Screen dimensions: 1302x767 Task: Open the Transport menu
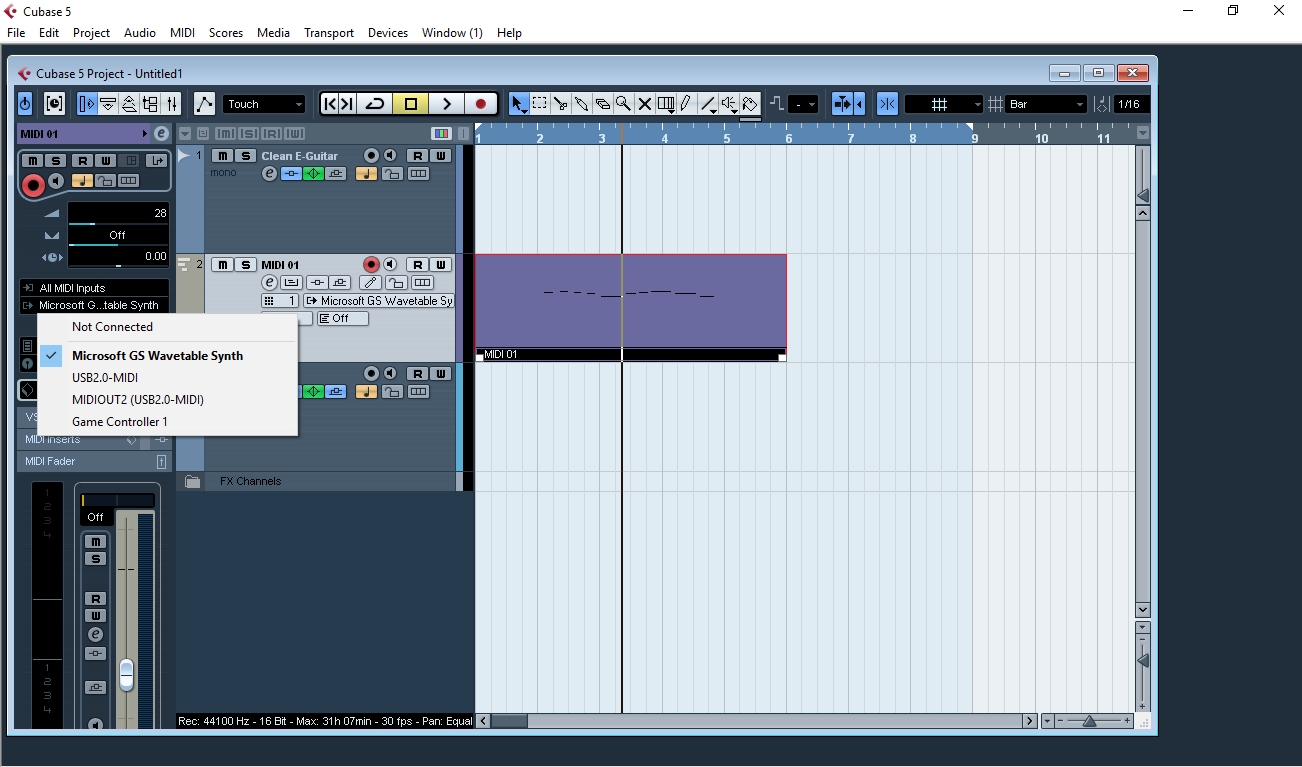click(329, 33)
